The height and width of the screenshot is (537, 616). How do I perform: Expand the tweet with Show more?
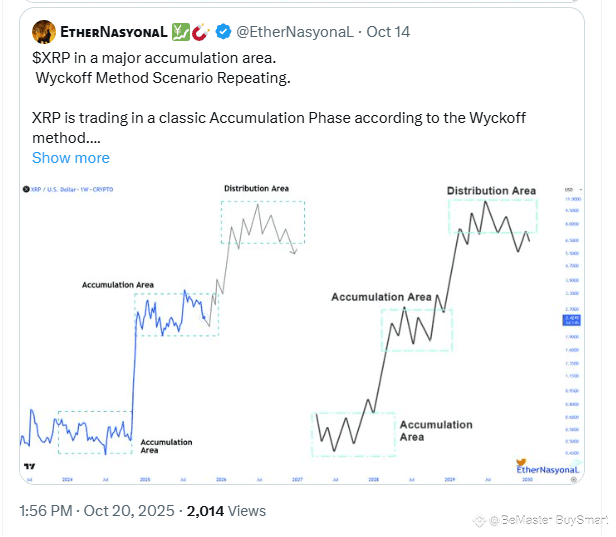point(71,158)
